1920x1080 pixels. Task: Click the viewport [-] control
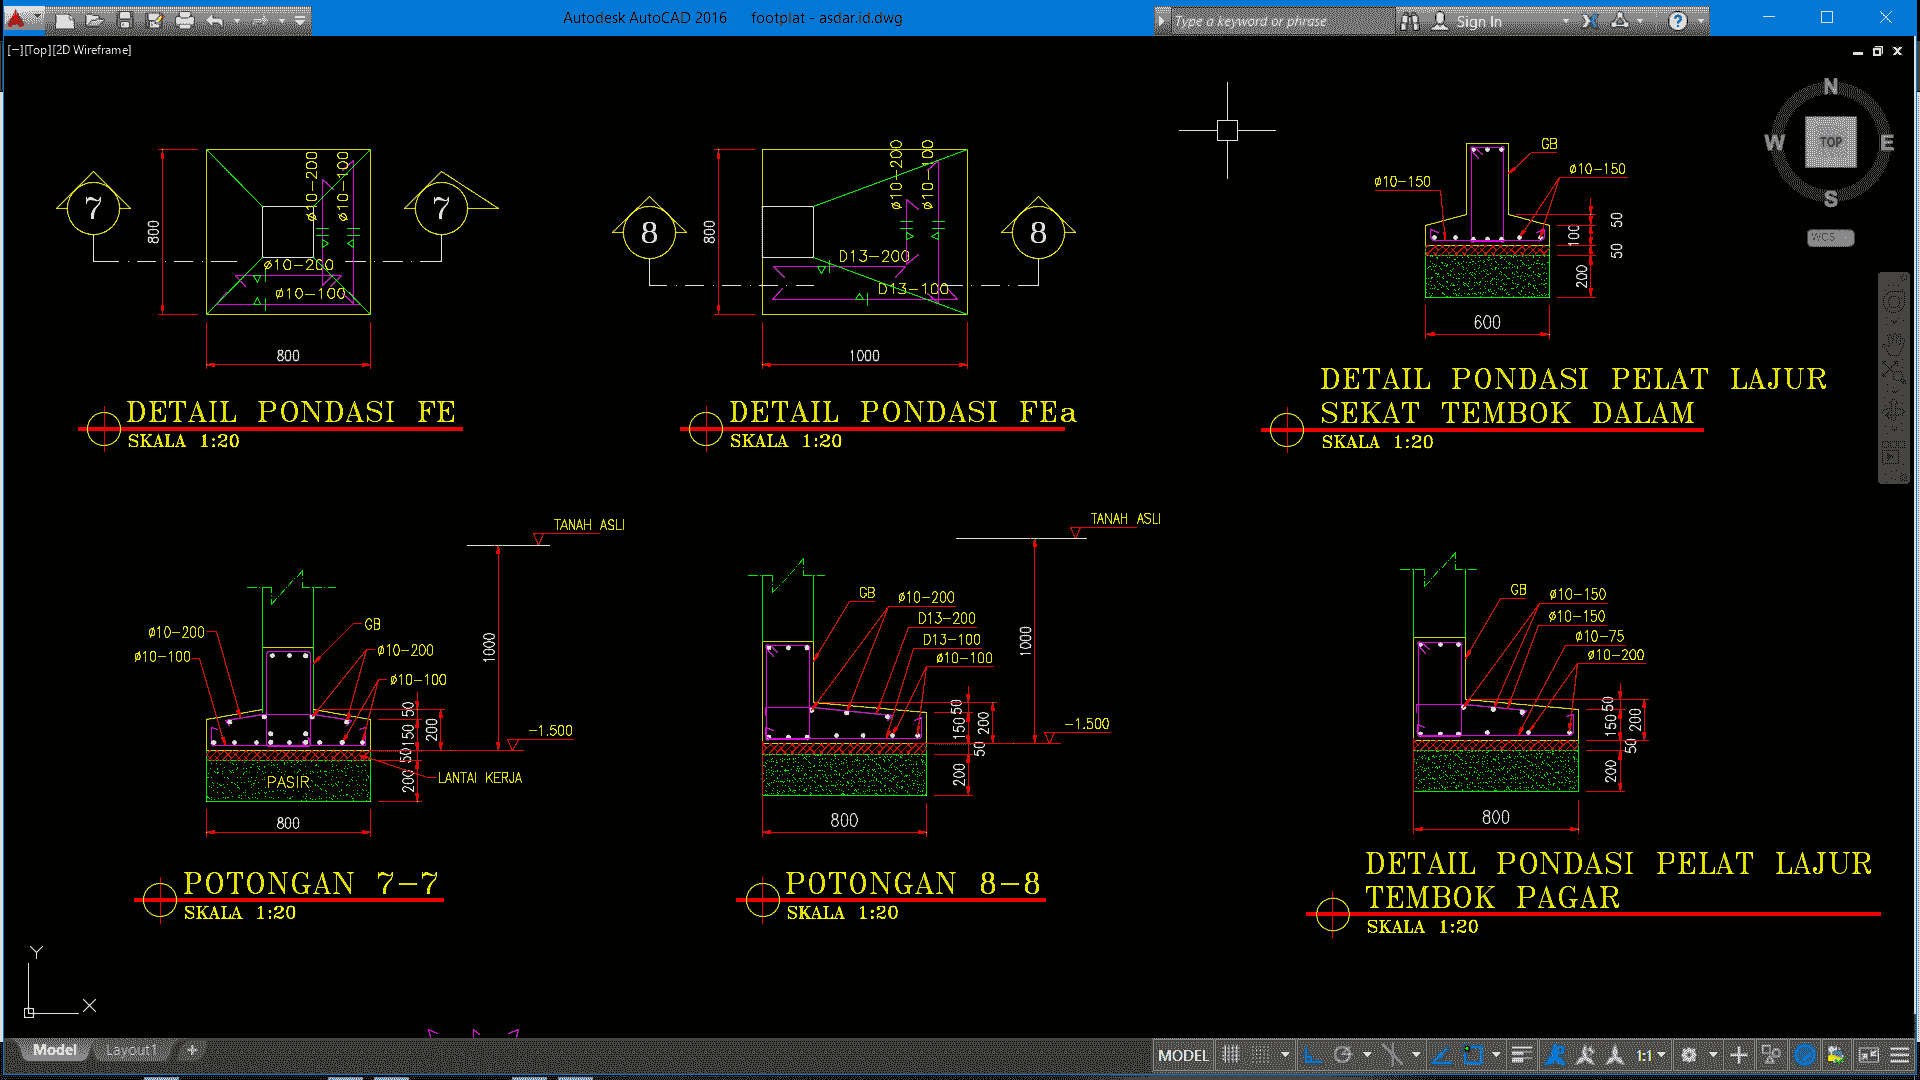pyautogui.click(x=15, y=50)
